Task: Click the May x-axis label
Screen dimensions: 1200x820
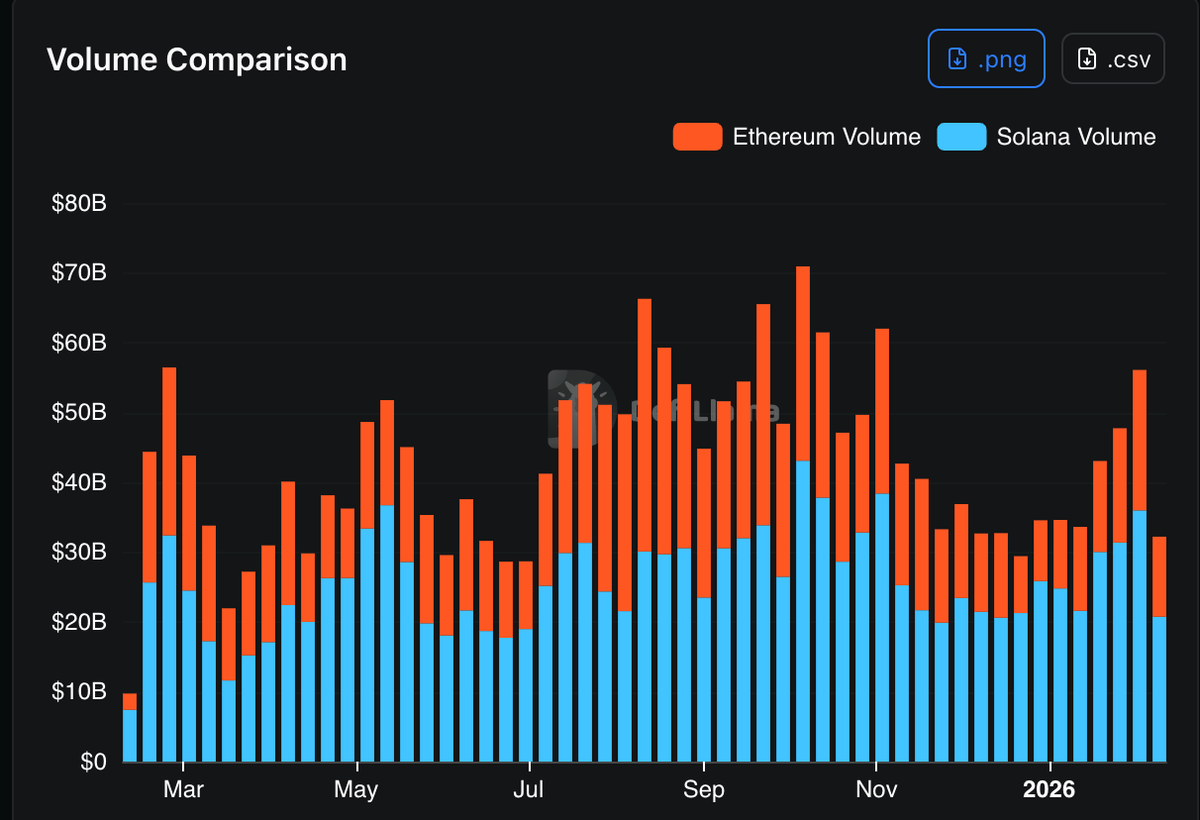Action: click(x=356, y=790)
